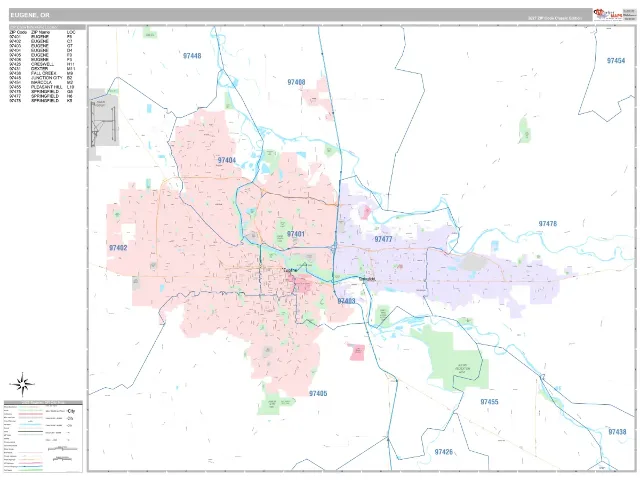Click the 97478 ZIP label on map
This screenshot has width=640, height=480.
548,224
